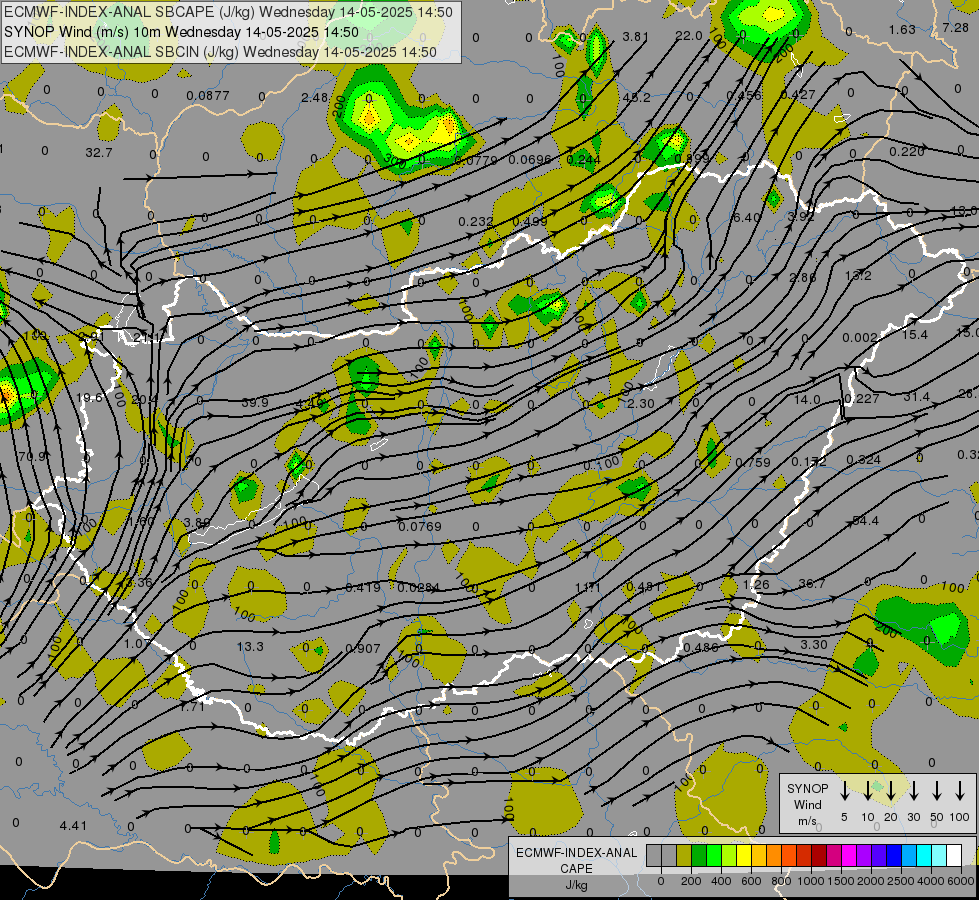Click the map value 3.30
This screenshot has width=979, height=900.
coord(814,644)
